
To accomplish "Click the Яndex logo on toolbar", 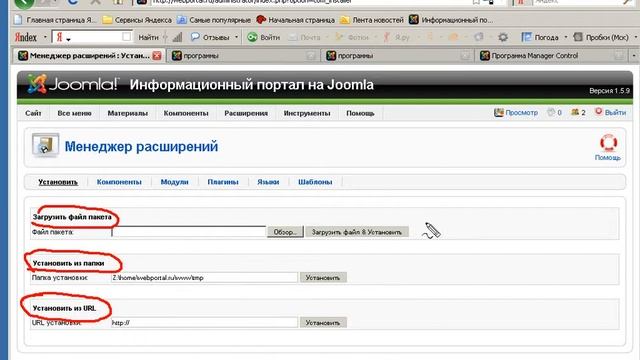I will click(26, 37).
